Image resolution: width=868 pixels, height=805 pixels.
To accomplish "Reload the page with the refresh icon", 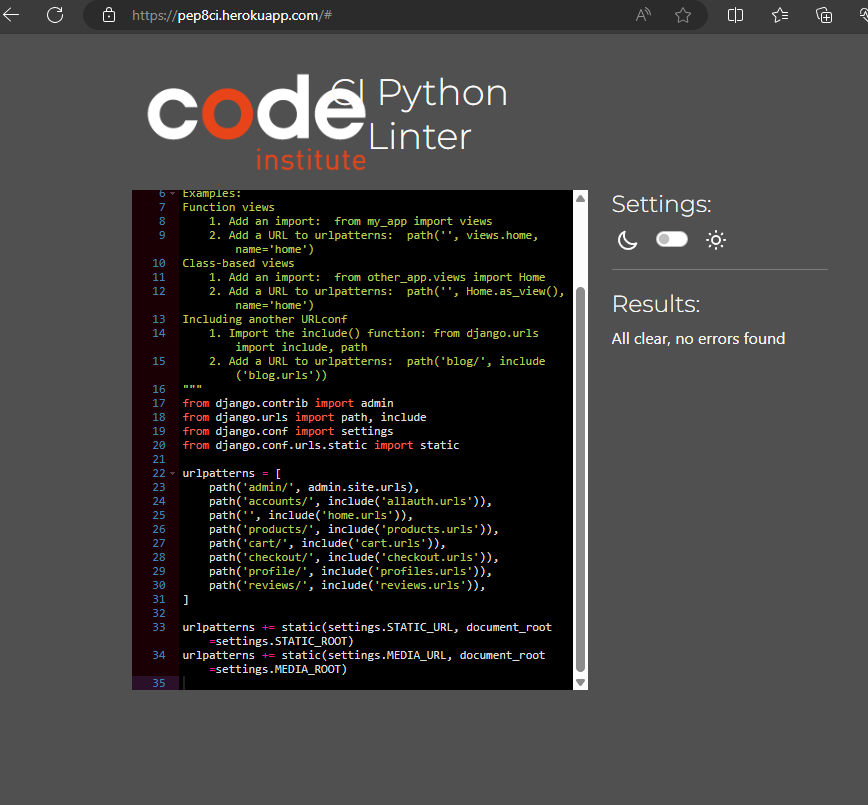I will tap(55, 15).
